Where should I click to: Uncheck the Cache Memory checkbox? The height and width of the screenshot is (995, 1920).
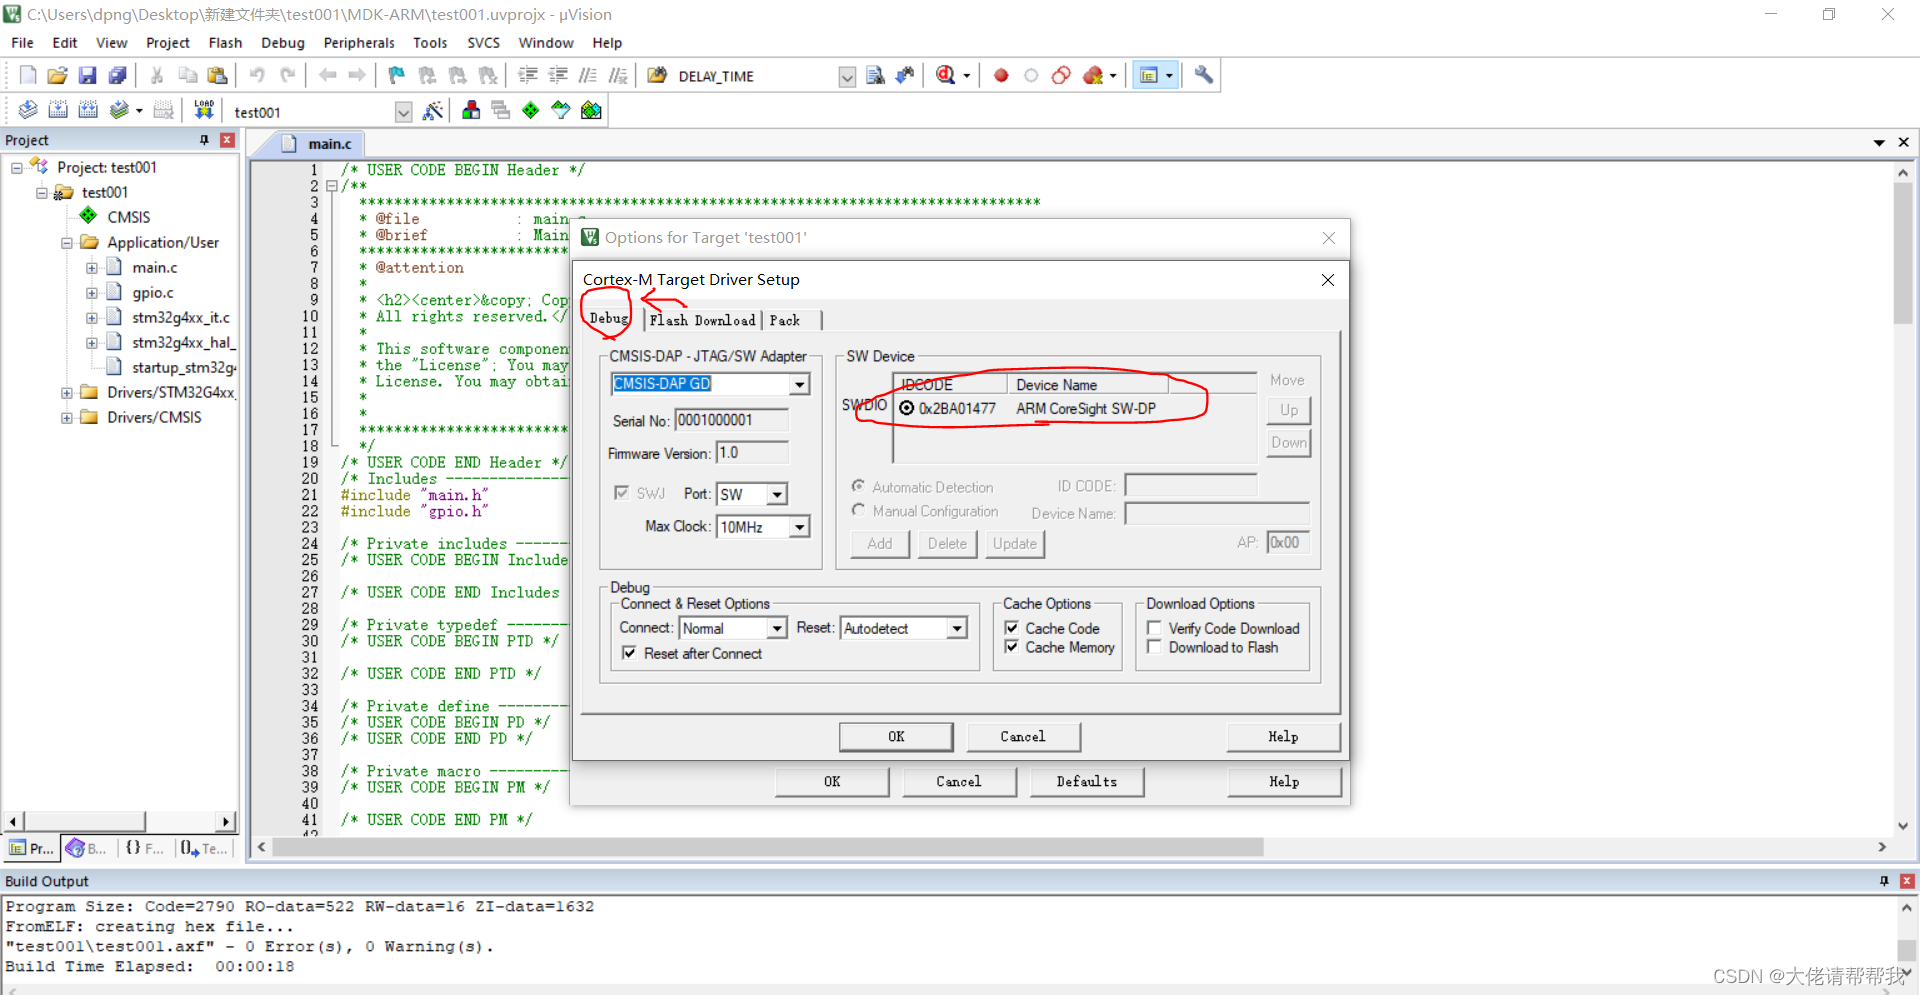pos(1012,647)
